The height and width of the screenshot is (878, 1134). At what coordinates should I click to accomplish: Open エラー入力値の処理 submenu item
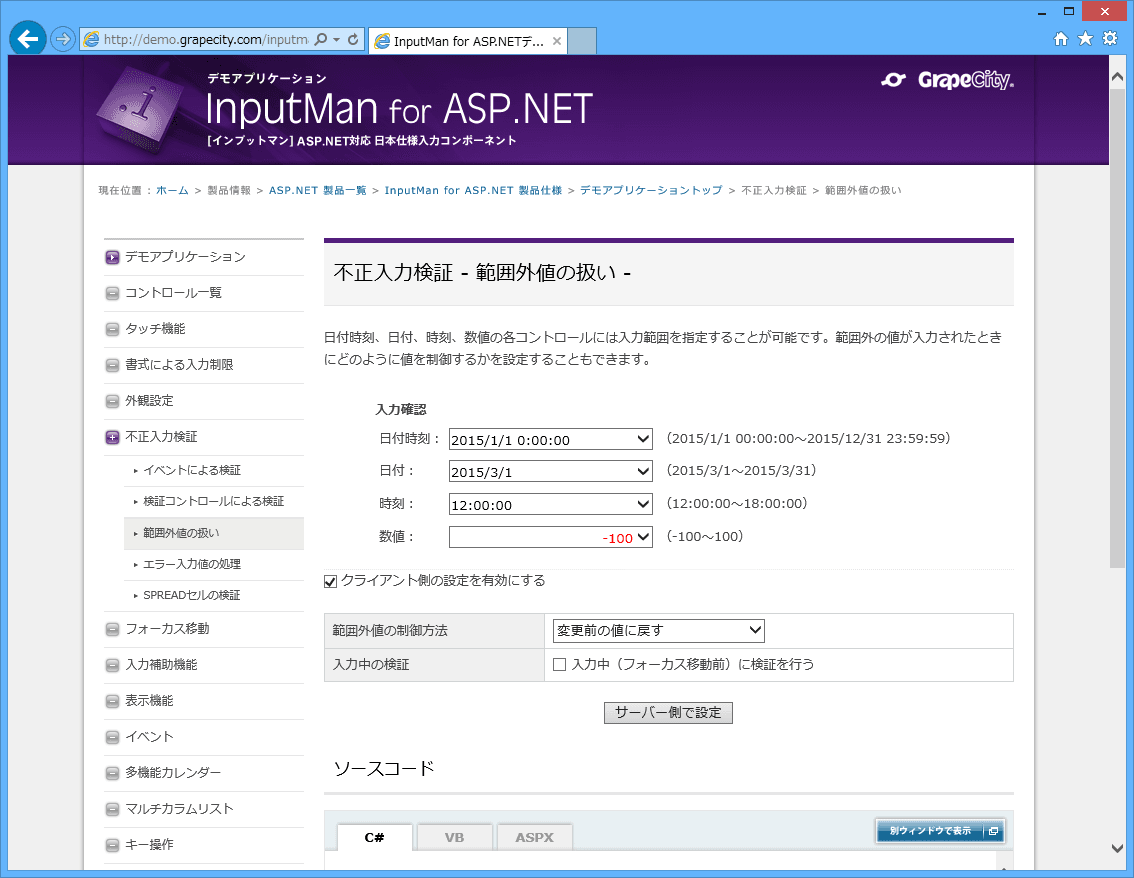[192, 564]
